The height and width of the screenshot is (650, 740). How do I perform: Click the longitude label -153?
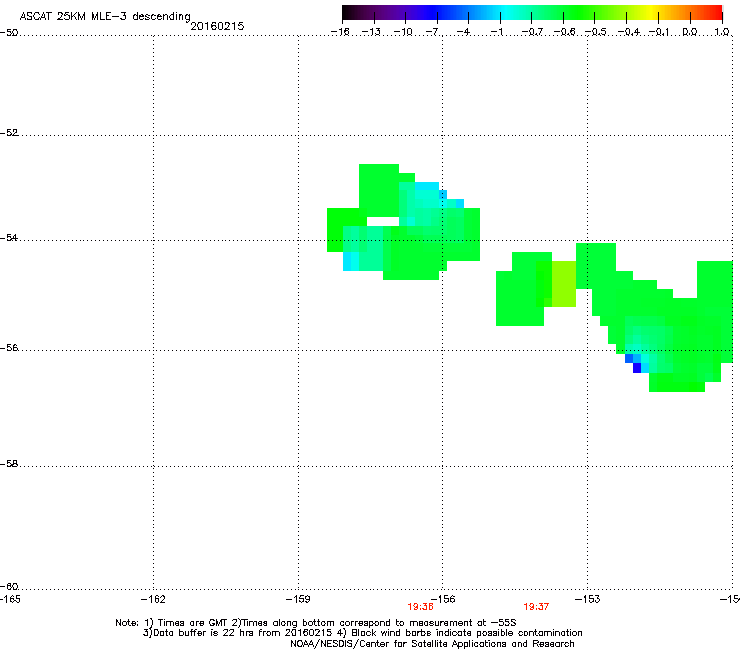(x=588, y=599)
